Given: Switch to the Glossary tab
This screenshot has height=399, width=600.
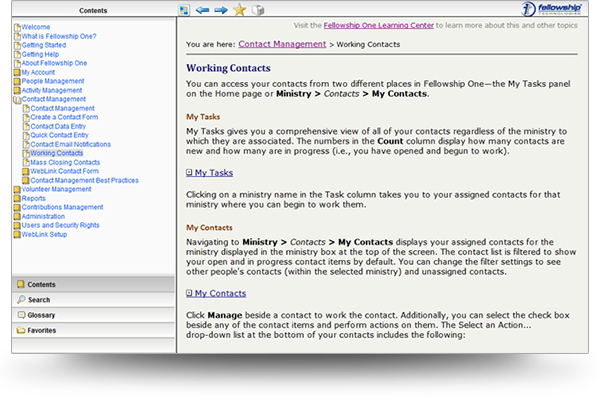Looking at the screenshot, I should click(x=93, y=315).
